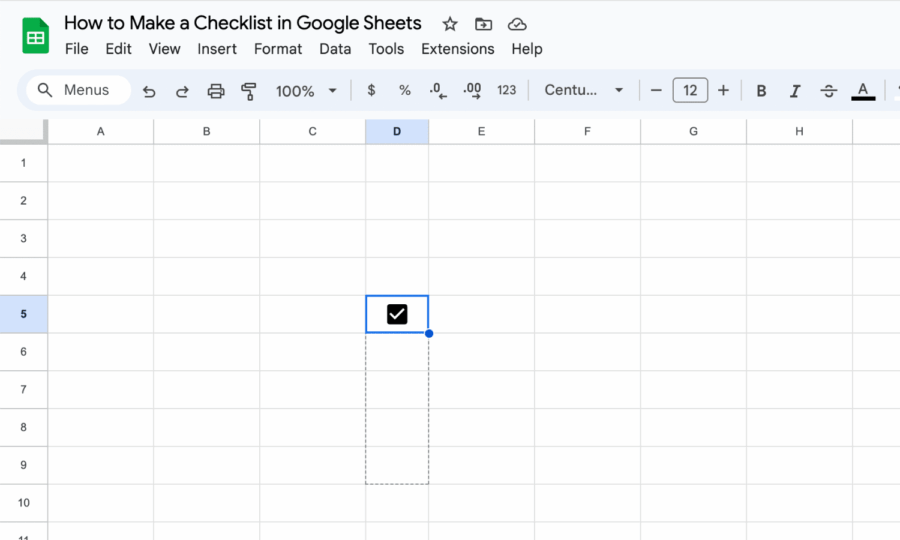The height and width of the screenshot is (540, 900).
Task: Select row 5 header
Action: point(24,314)
